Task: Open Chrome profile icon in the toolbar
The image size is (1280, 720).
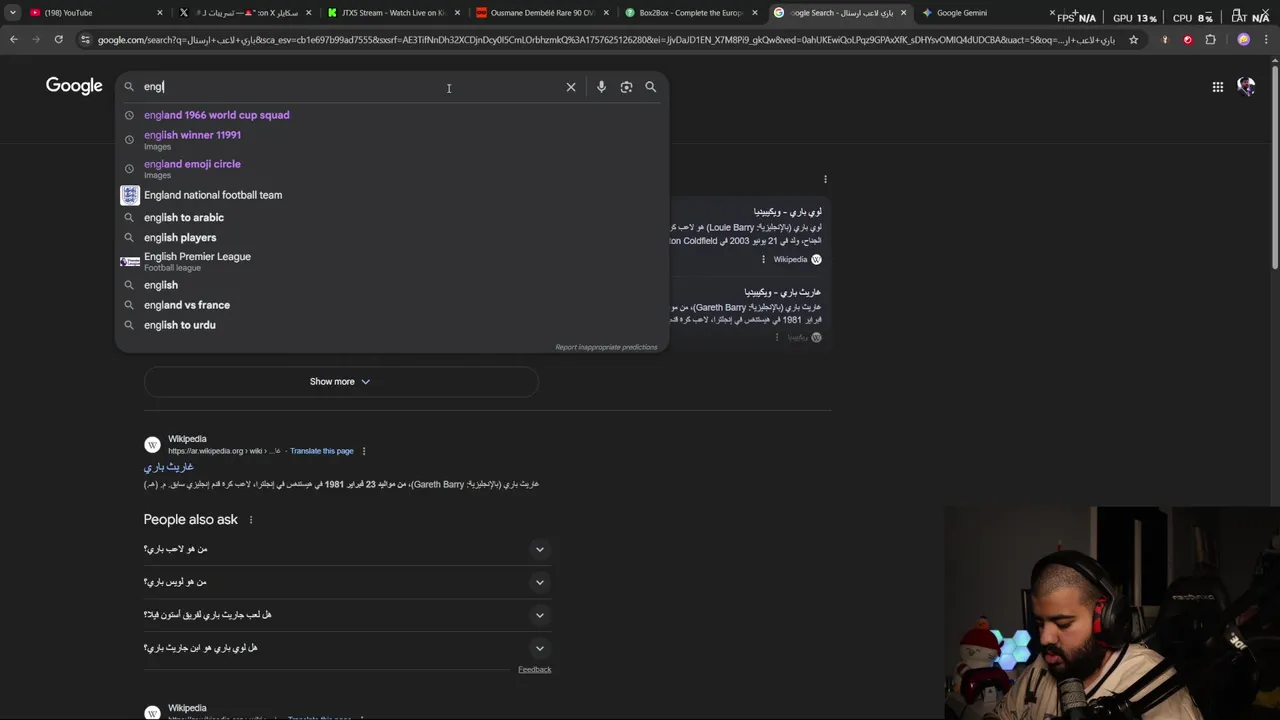Action: (1243, 40)
